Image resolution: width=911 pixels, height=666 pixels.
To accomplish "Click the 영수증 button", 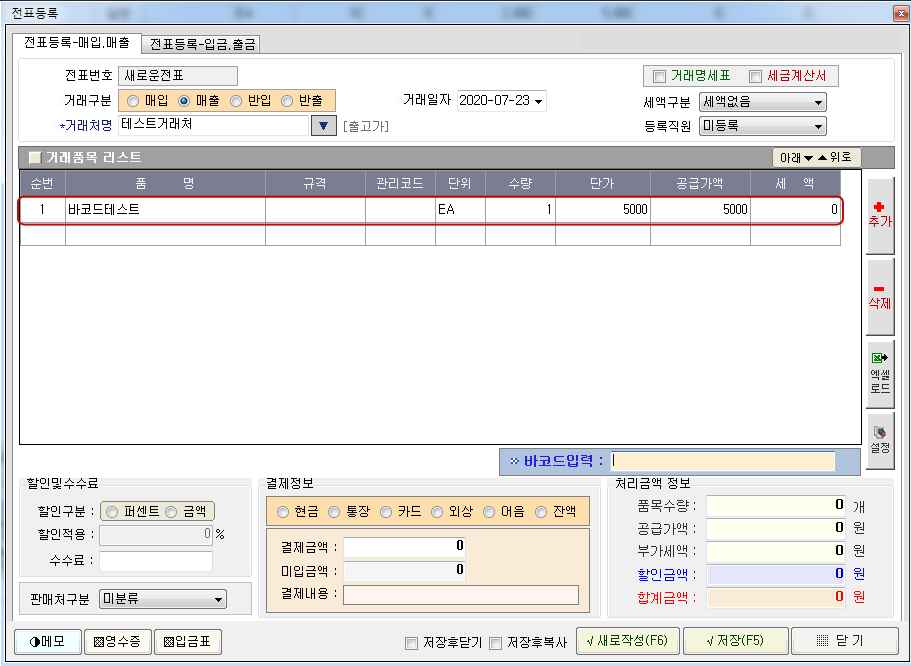I will point(118,642).
